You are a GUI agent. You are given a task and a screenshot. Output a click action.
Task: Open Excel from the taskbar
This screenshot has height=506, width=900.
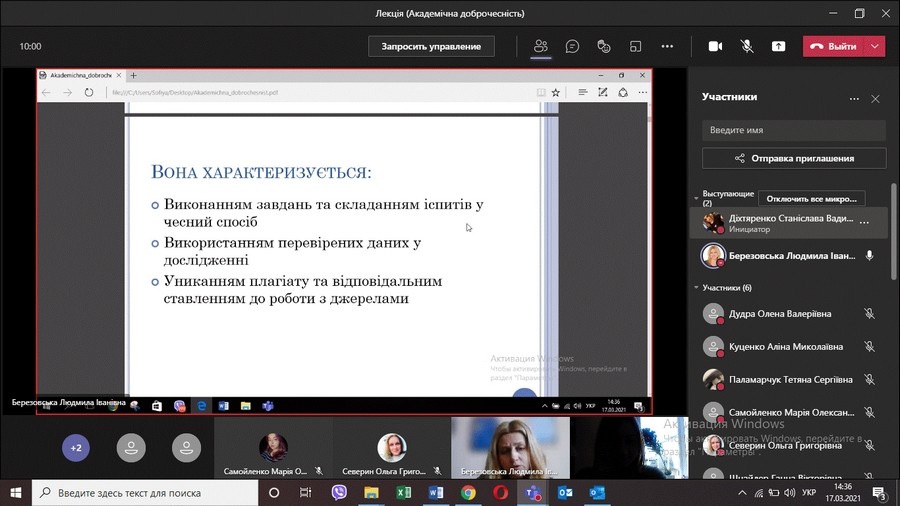404,493
